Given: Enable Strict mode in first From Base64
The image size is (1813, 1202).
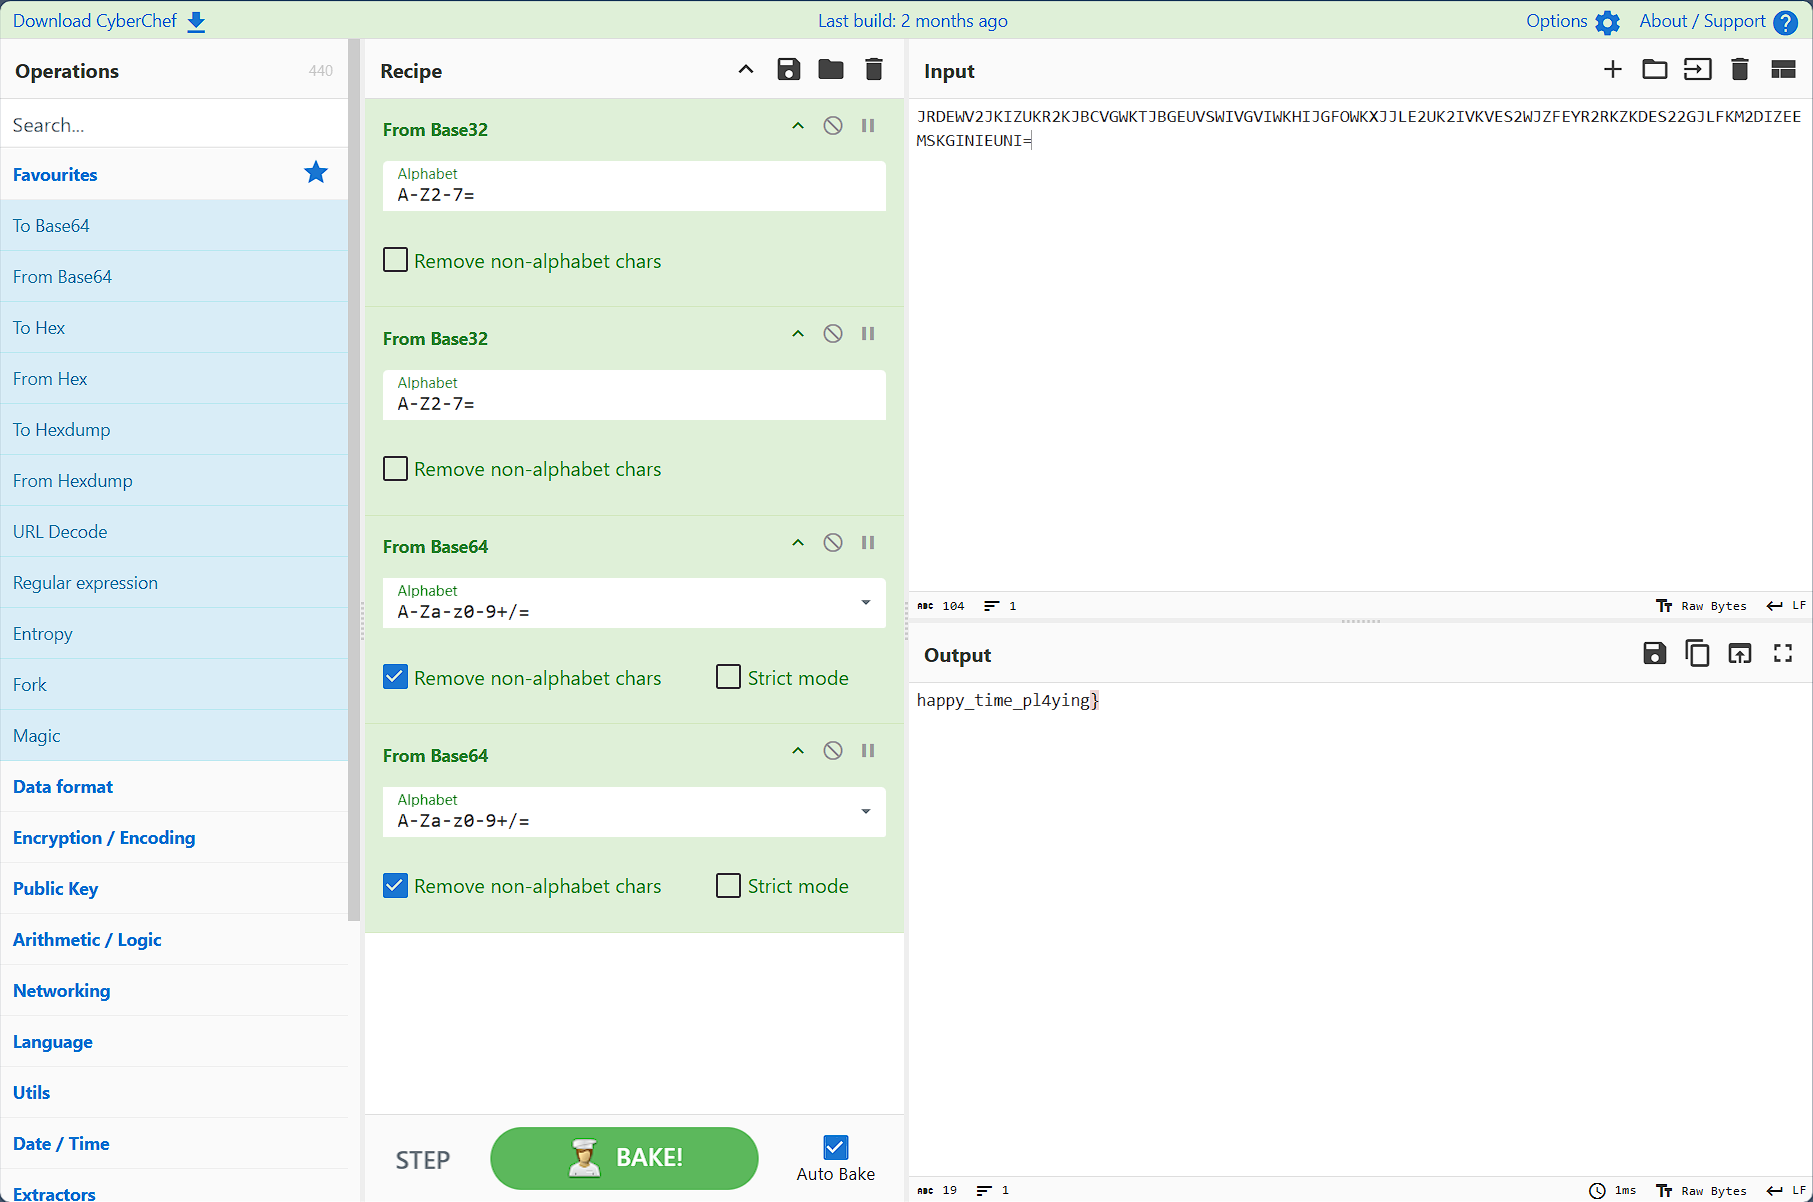Looking at the screenshot, I should 729,677.
